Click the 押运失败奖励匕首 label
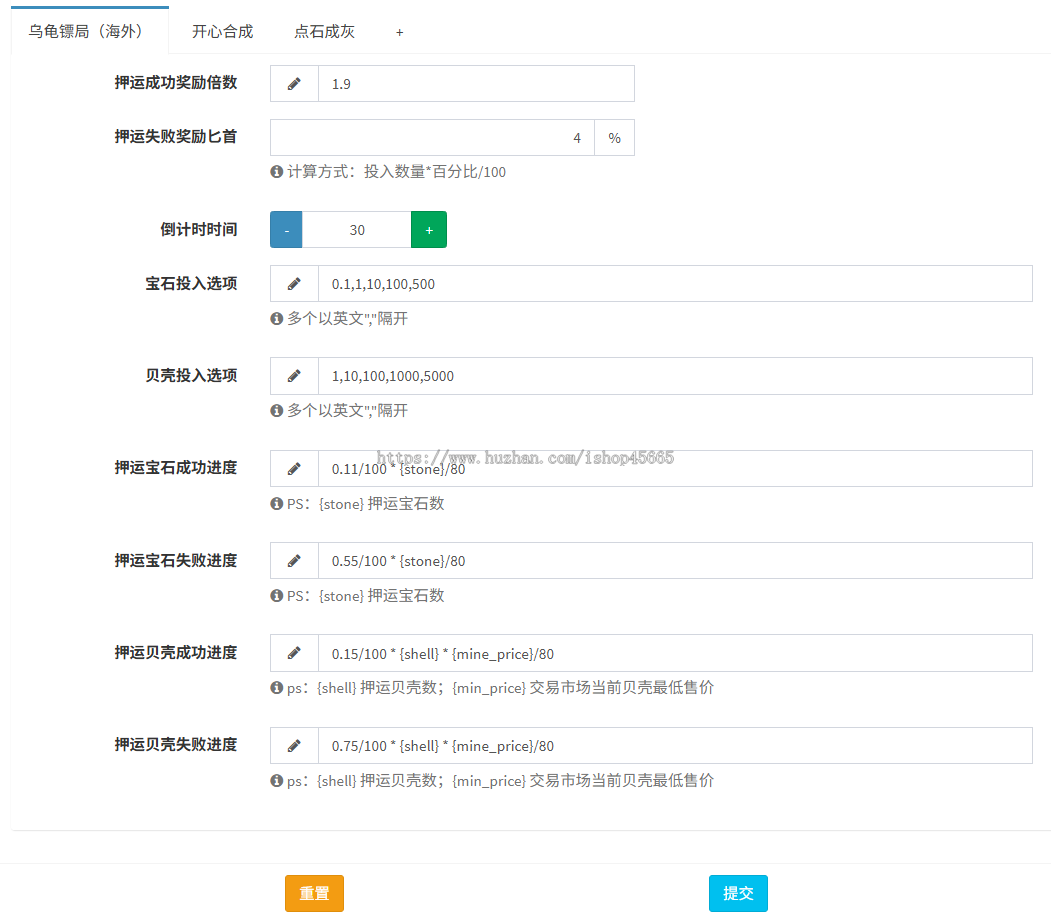The height and width of the screenshot is (914, 1051). coord(176,137)
